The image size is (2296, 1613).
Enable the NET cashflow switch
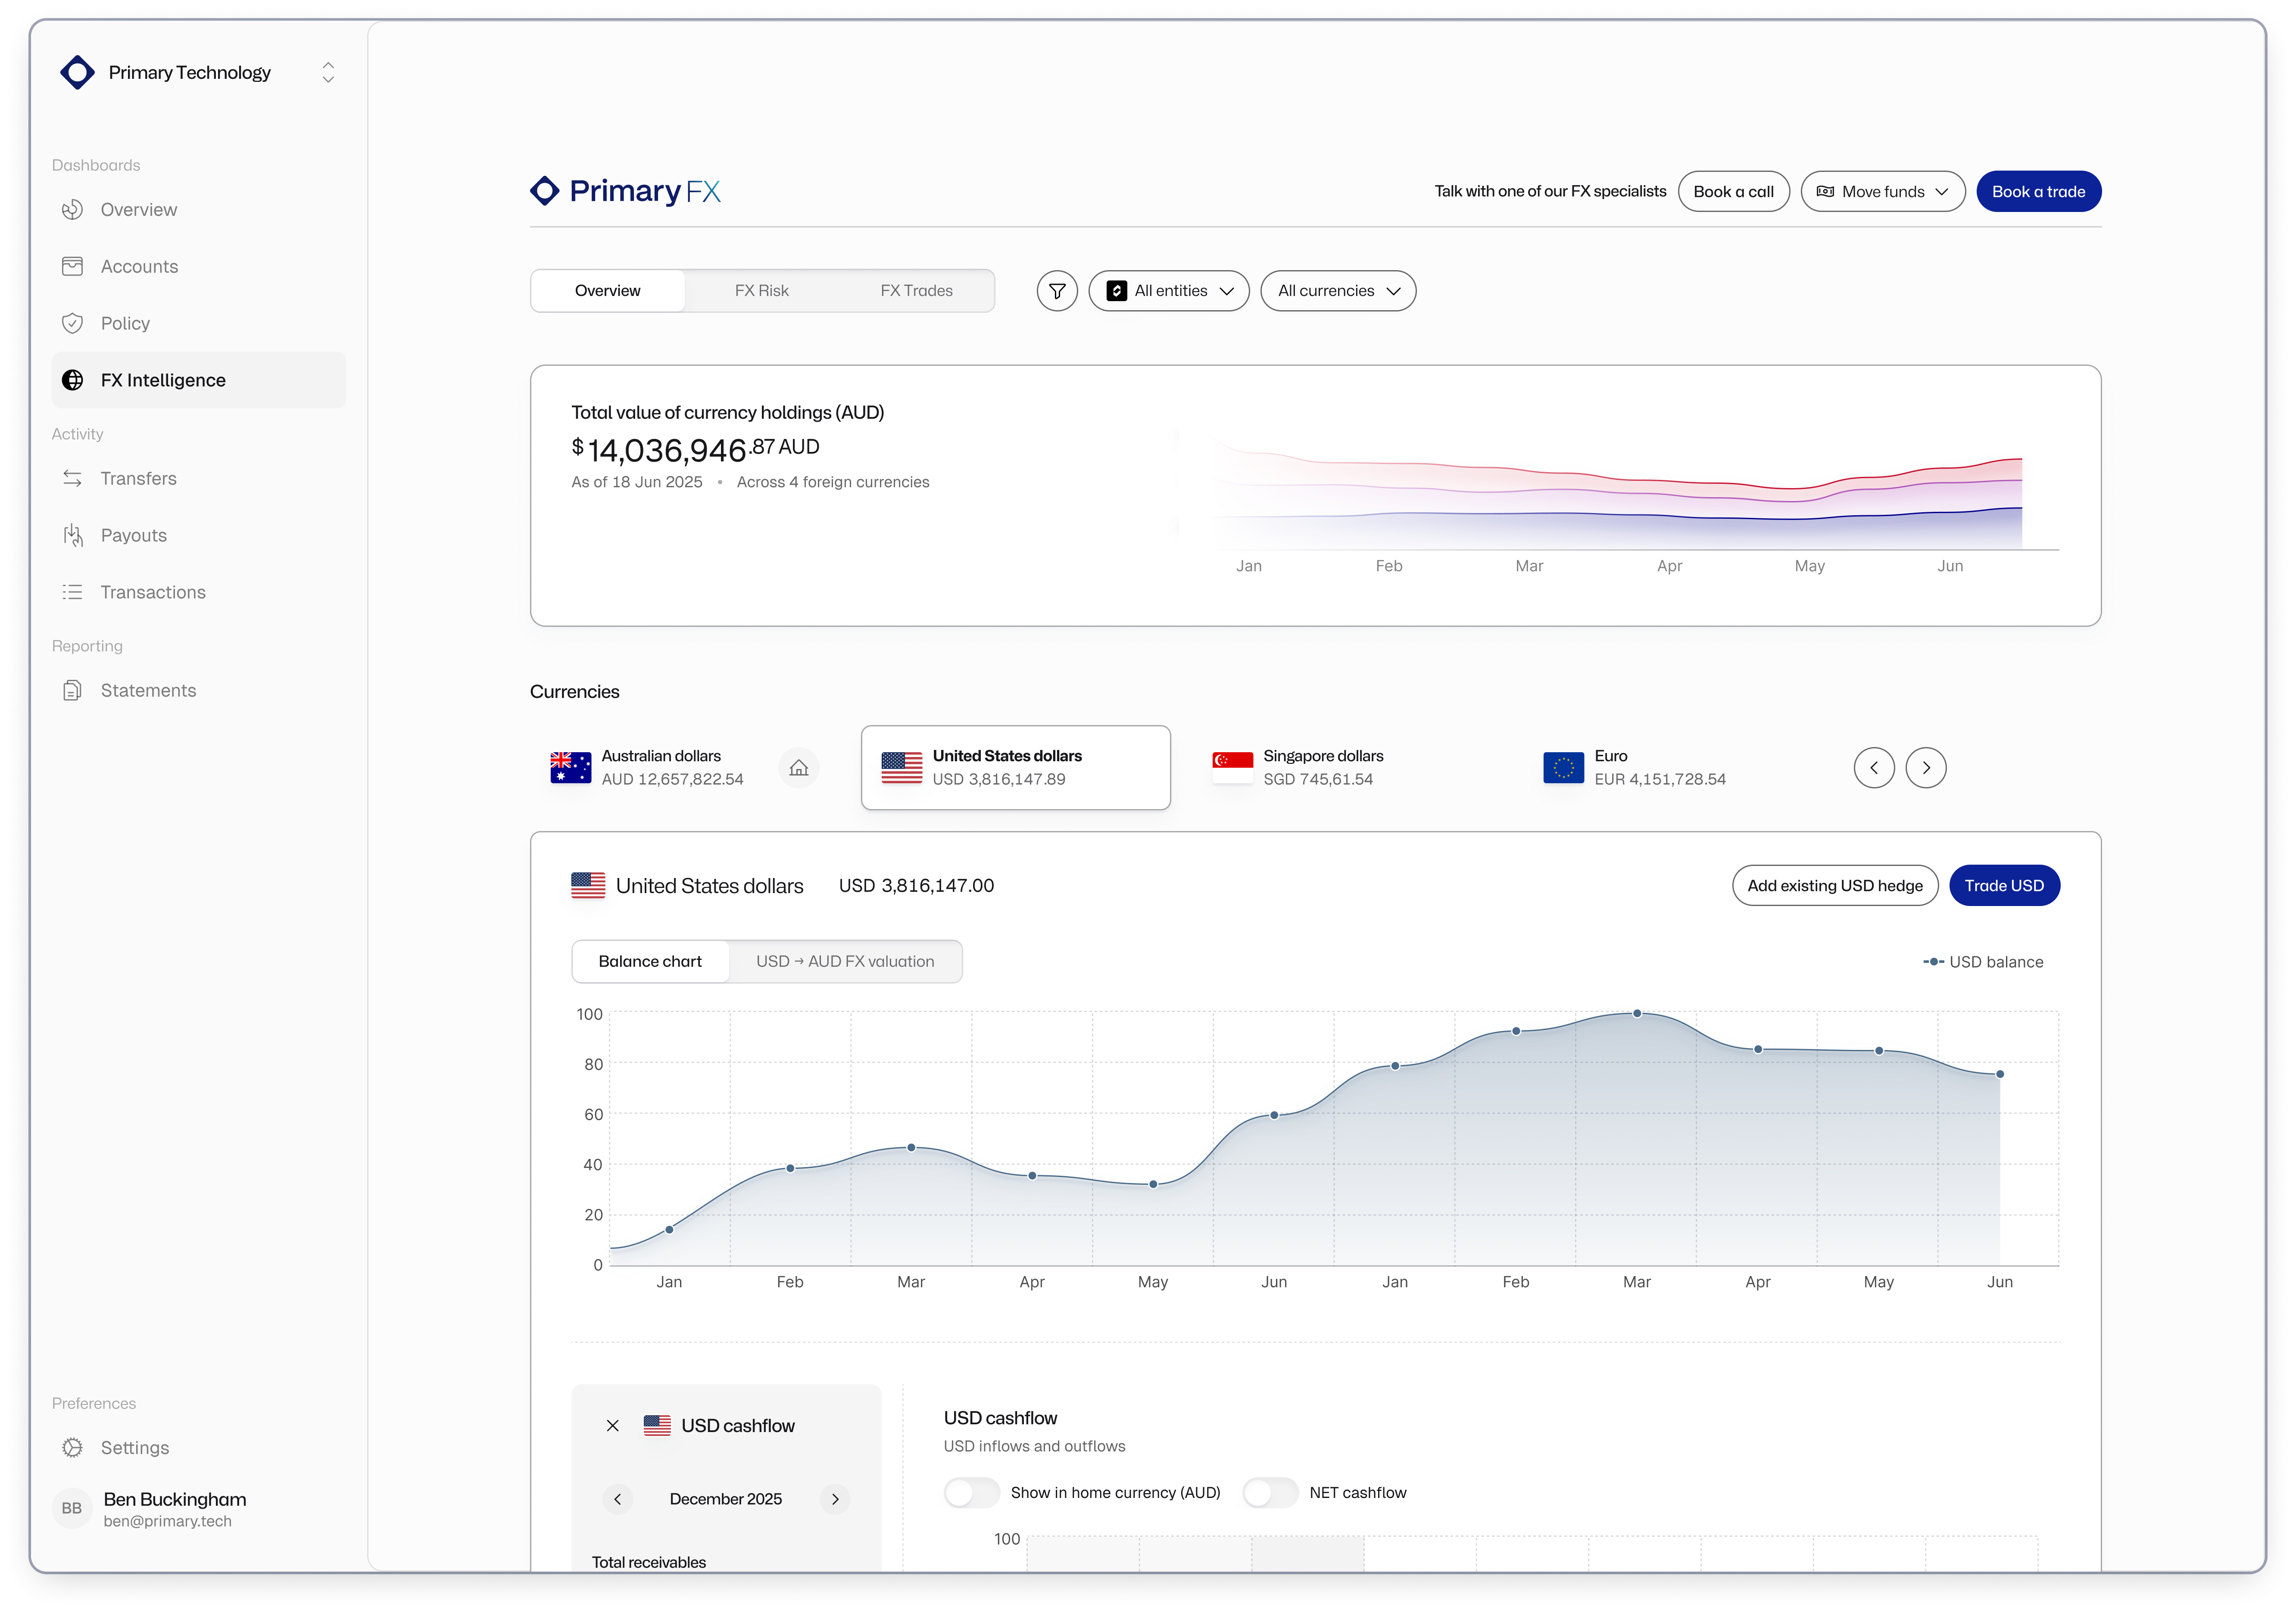1269,1493
